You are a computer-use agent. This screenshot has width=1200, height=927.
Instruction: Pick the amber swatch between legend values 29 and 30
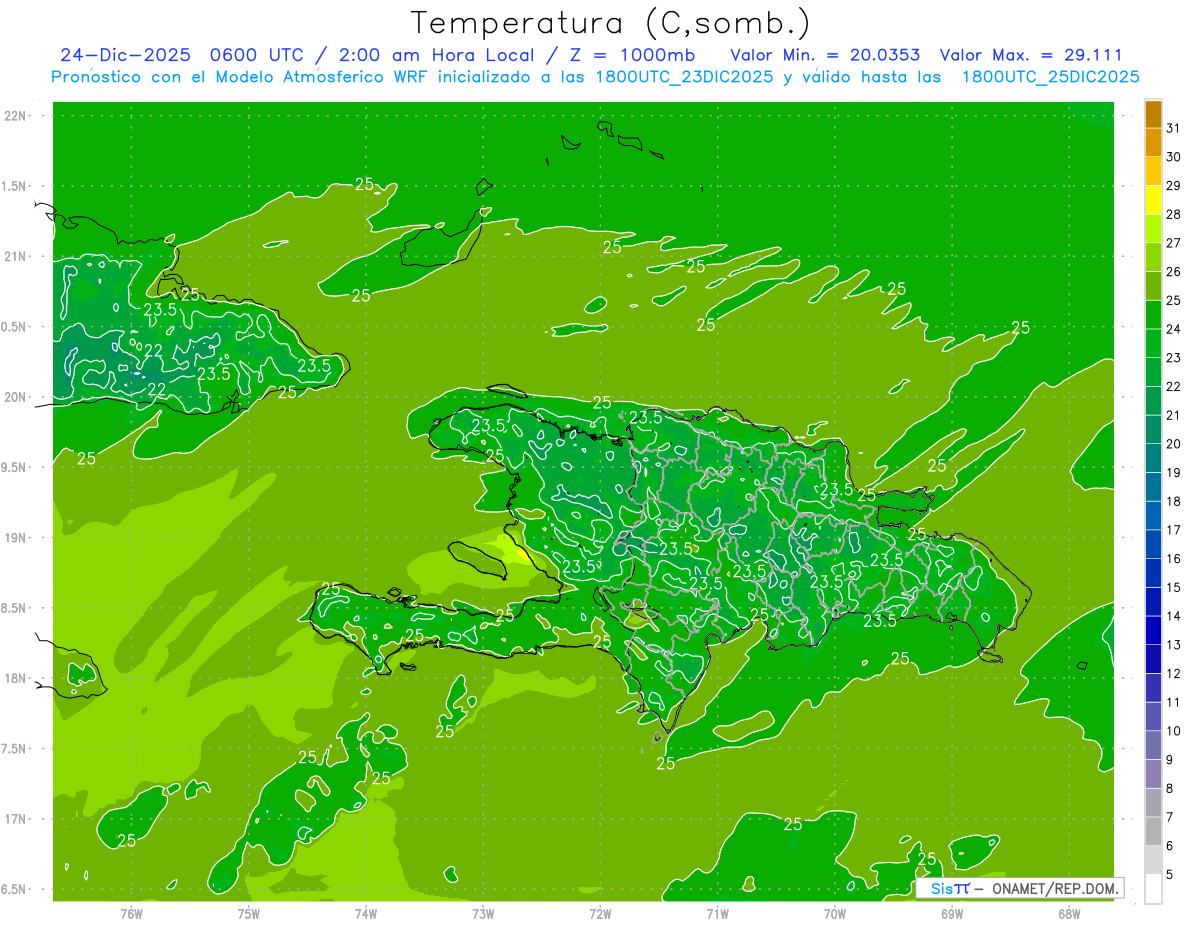click(x=1153, y=171)
